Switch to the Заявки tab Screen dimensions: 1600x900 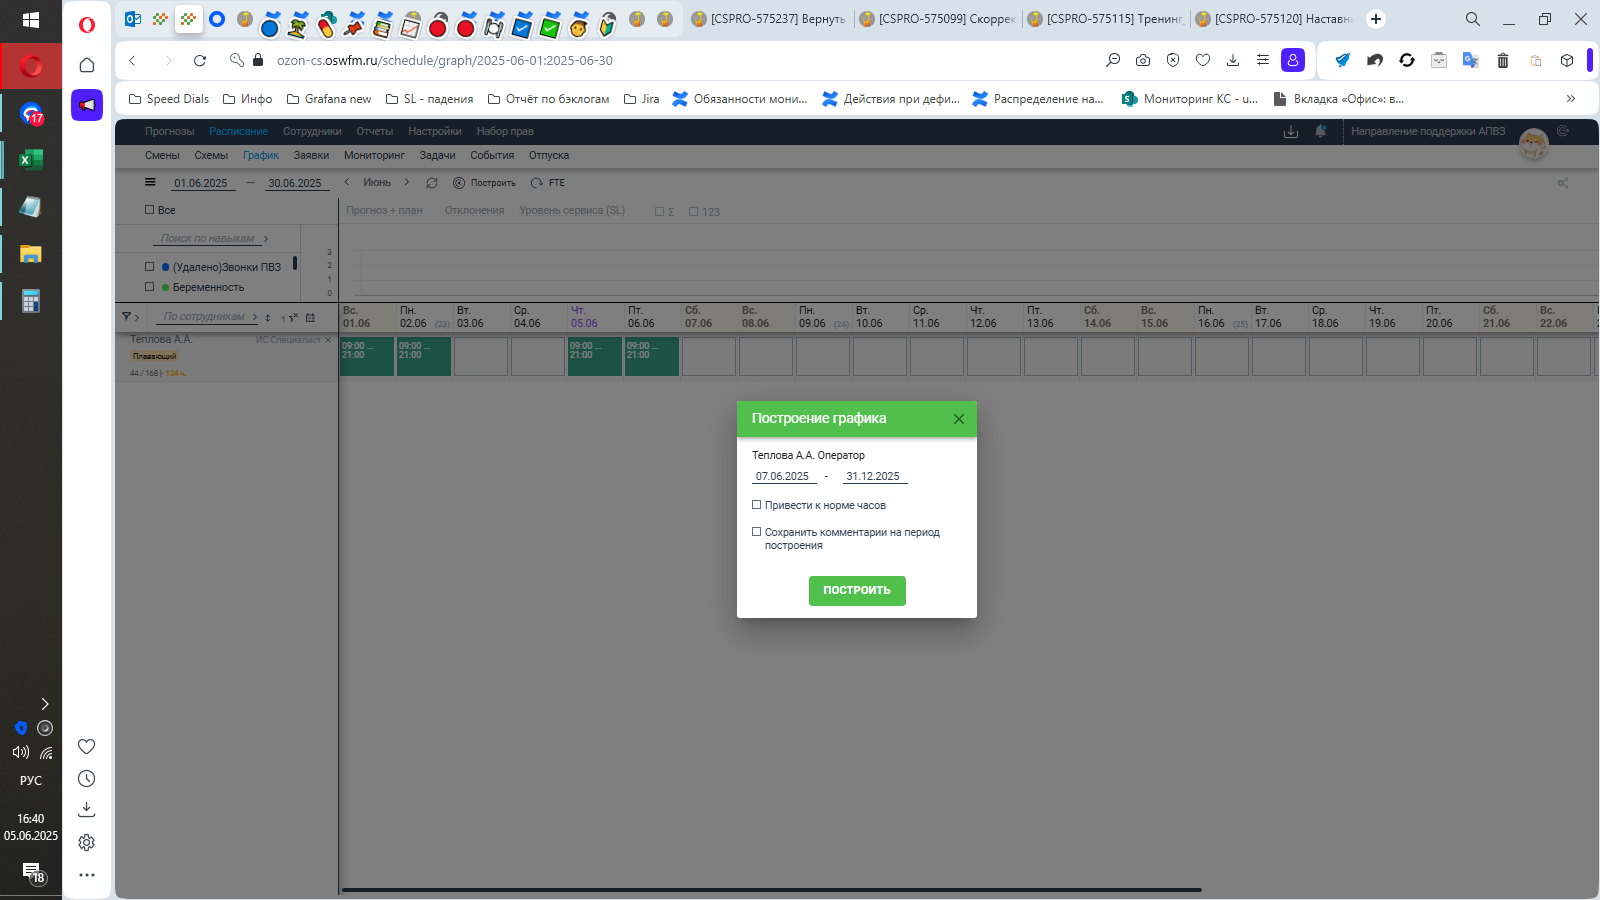(x=311, y=155)
